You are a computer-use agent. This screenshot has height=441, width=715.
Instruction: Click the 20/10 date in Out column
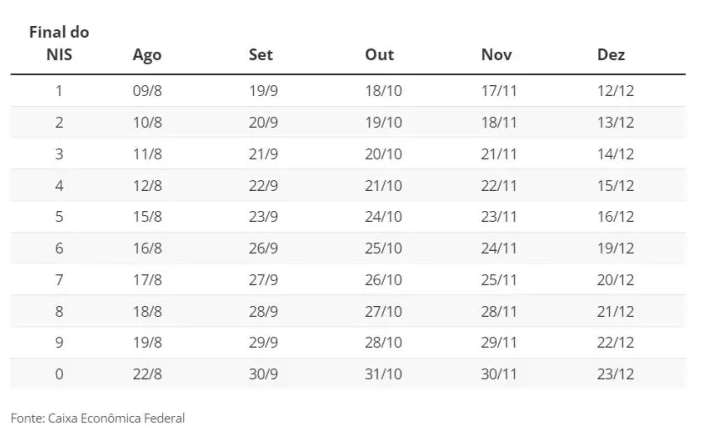tap(384, 154)
